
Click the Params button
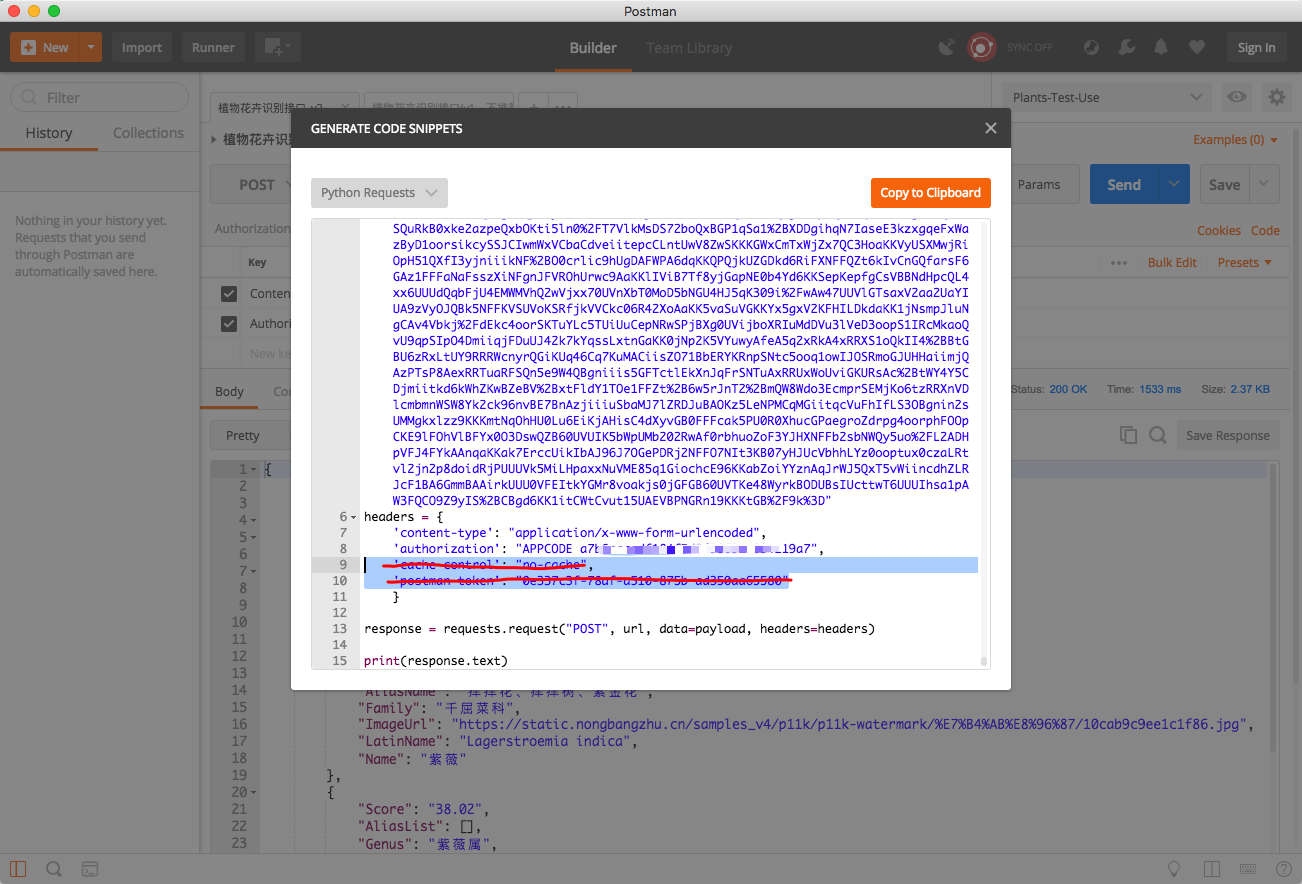[x=1039, y=185]
